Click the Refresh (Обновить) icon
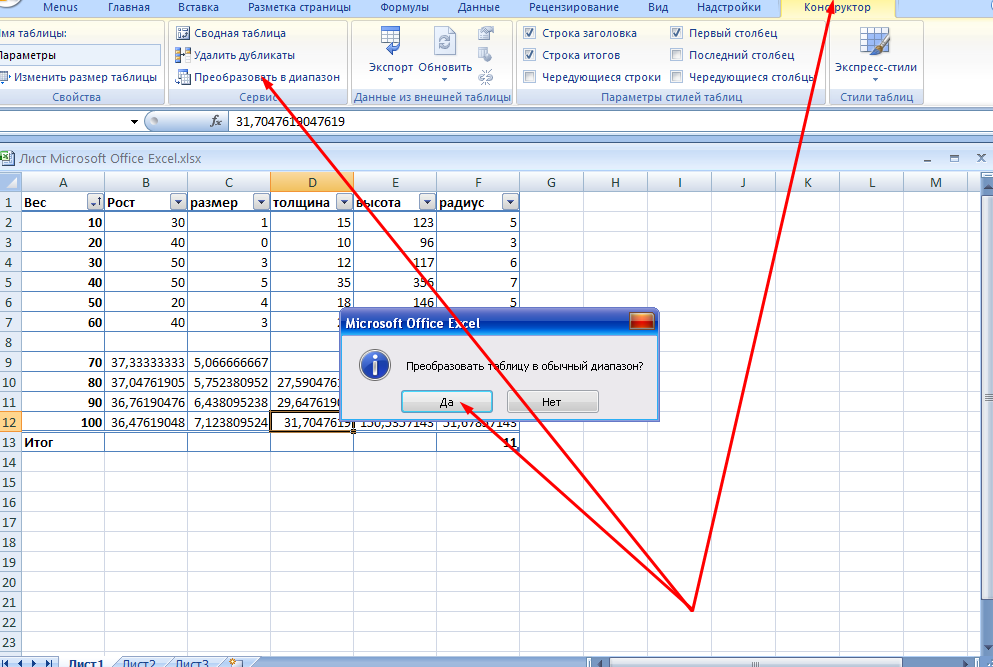 (x=445, y=42)
